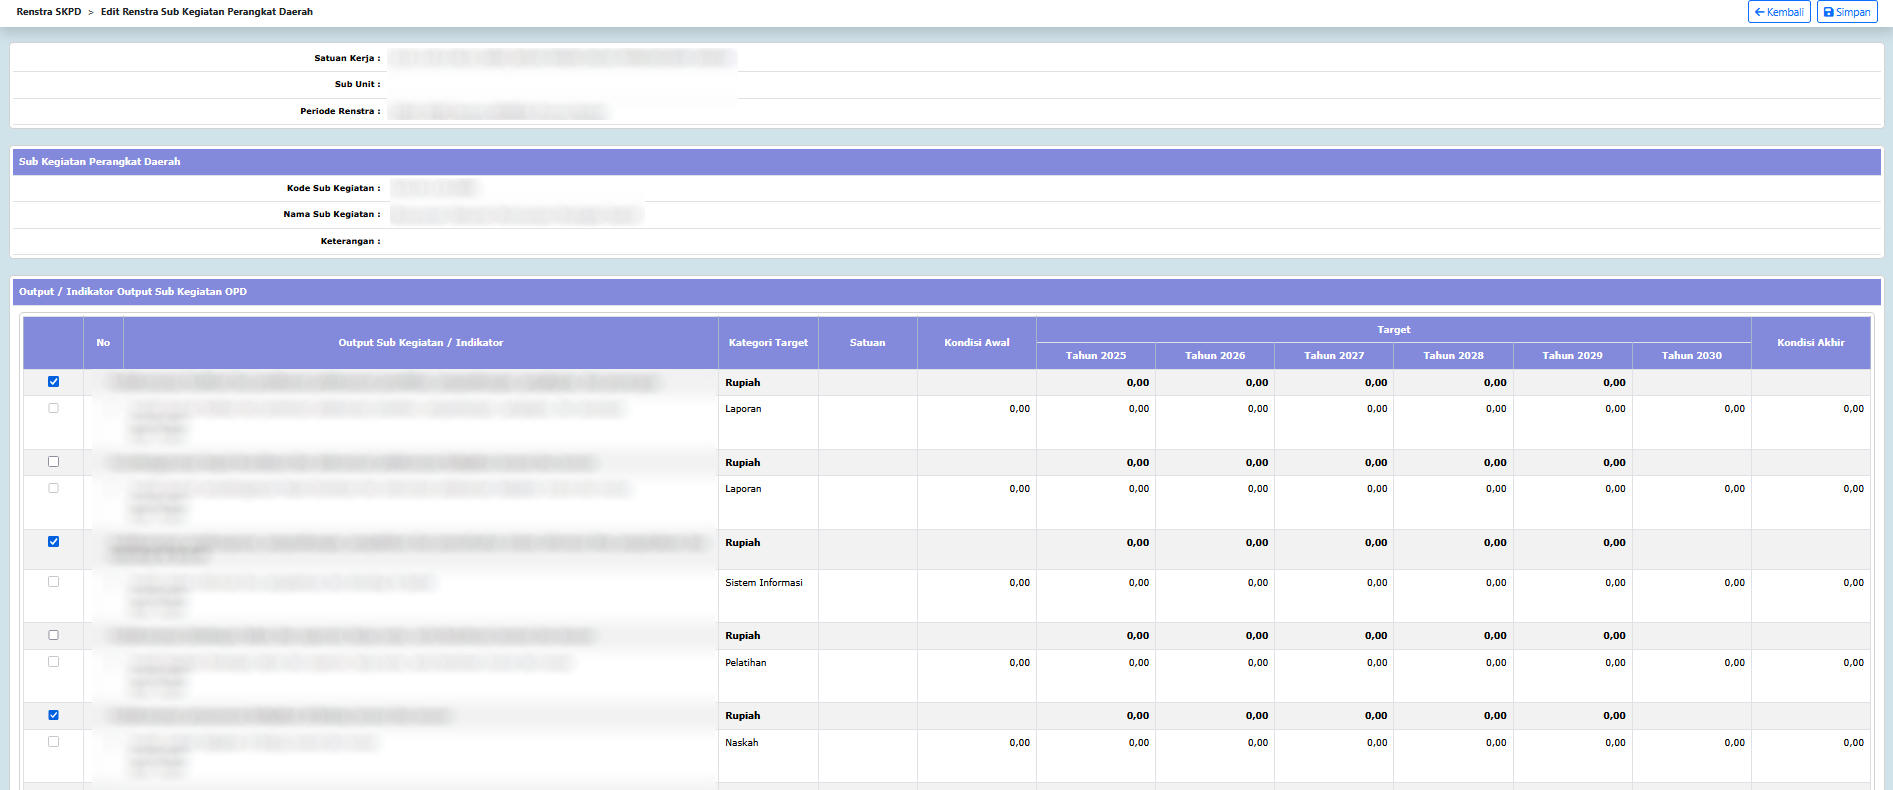Click the Kategori Target column header
The image size is (1893, 790).
pos(768,343)
